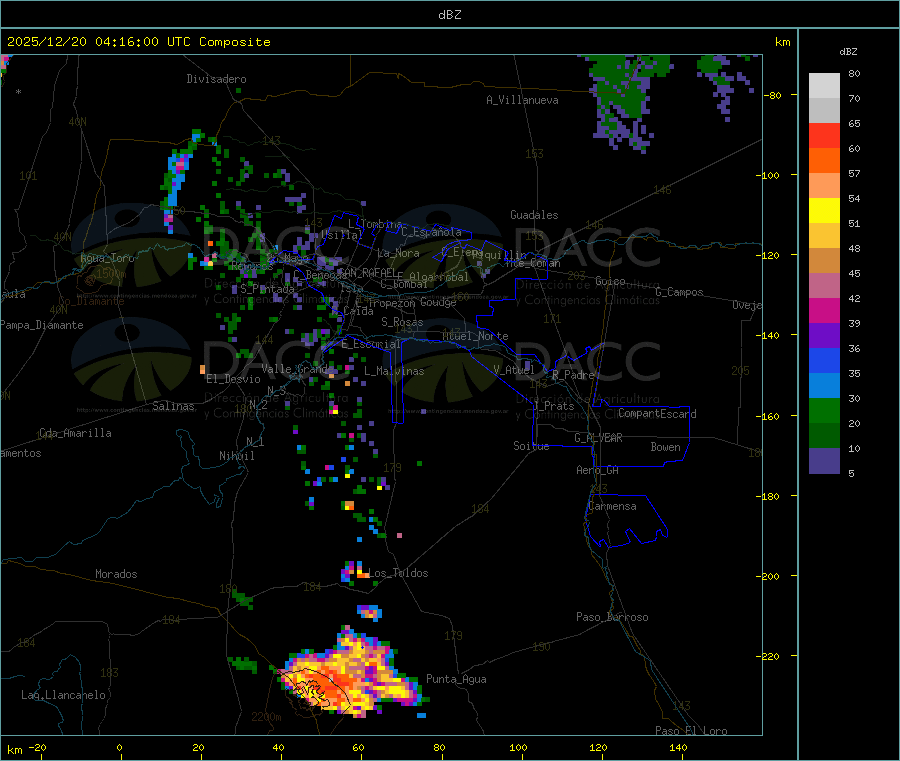Viewport: 900px width, 761px height.
Task: Select the 80 dBZ light gray swatch
Action: point(824,86)
